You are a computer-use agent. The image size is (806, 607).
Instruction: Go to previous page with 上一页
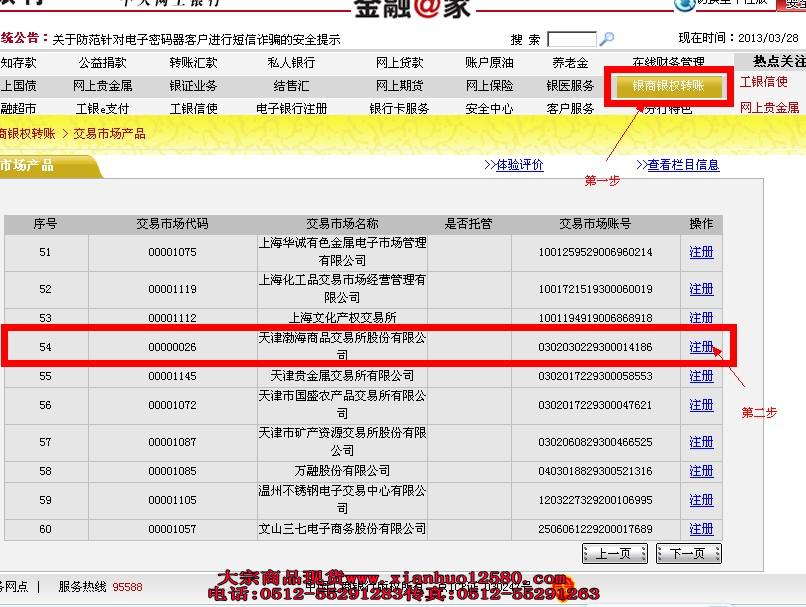(614, 554)
